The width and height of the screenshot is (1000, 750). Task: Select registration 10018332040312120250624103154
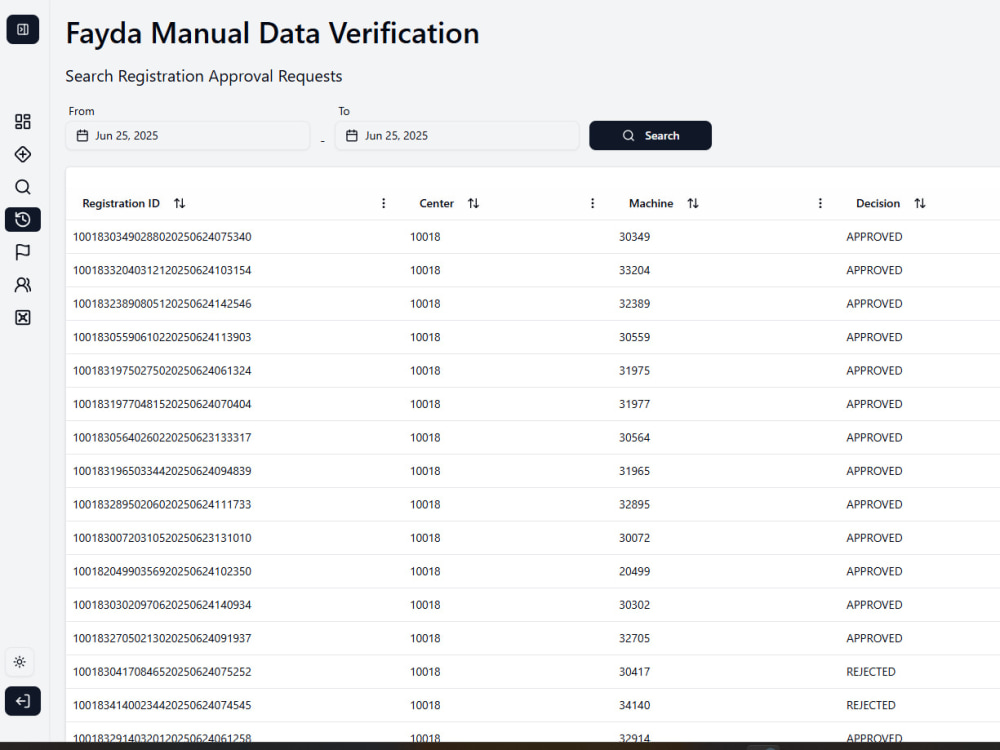[162, 270]
